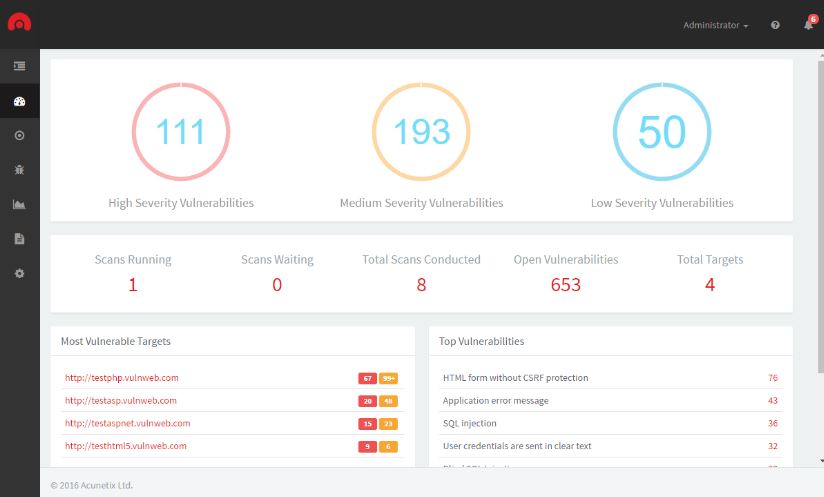Click the orange 23 badge for testaspnet

pyautogui.click(x=388, y=423)
